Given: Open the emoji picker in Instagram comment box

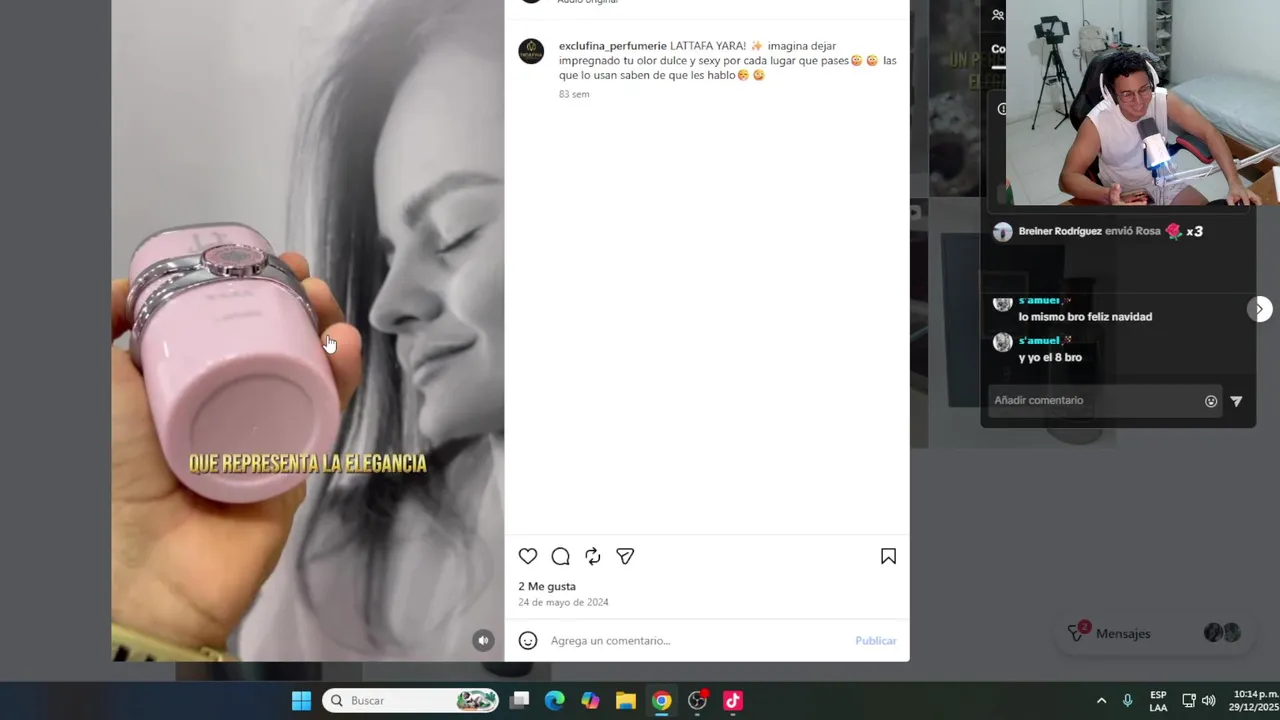Looking at the screenshot, I should click(x=528, y=640).
